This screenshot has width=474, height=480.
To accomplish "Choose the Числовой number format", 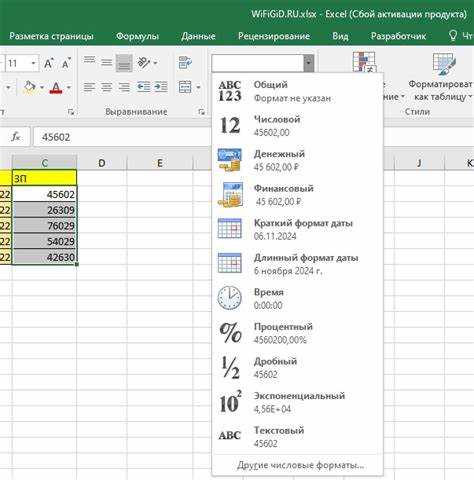I will coord(297,126).
